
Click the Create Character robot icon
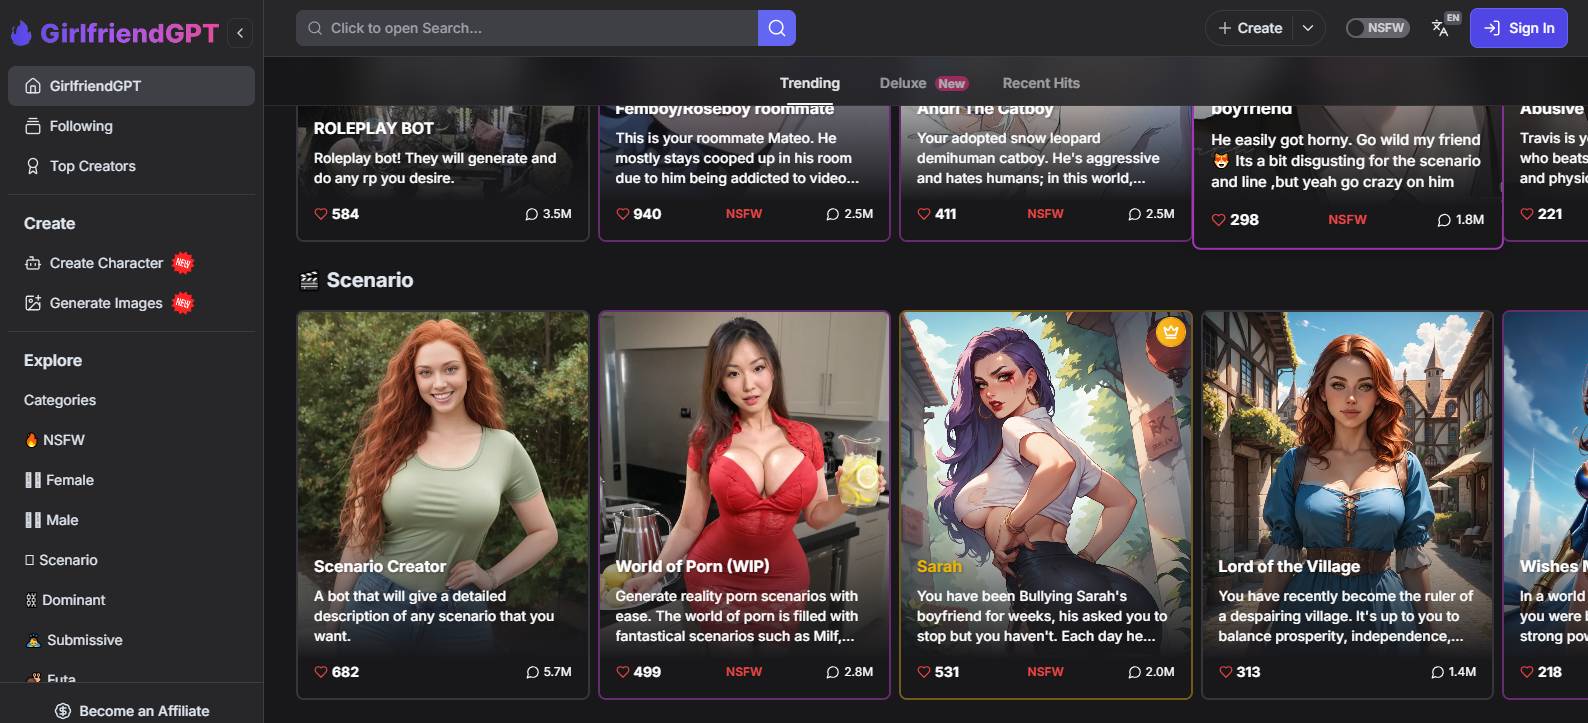point(33,263)
